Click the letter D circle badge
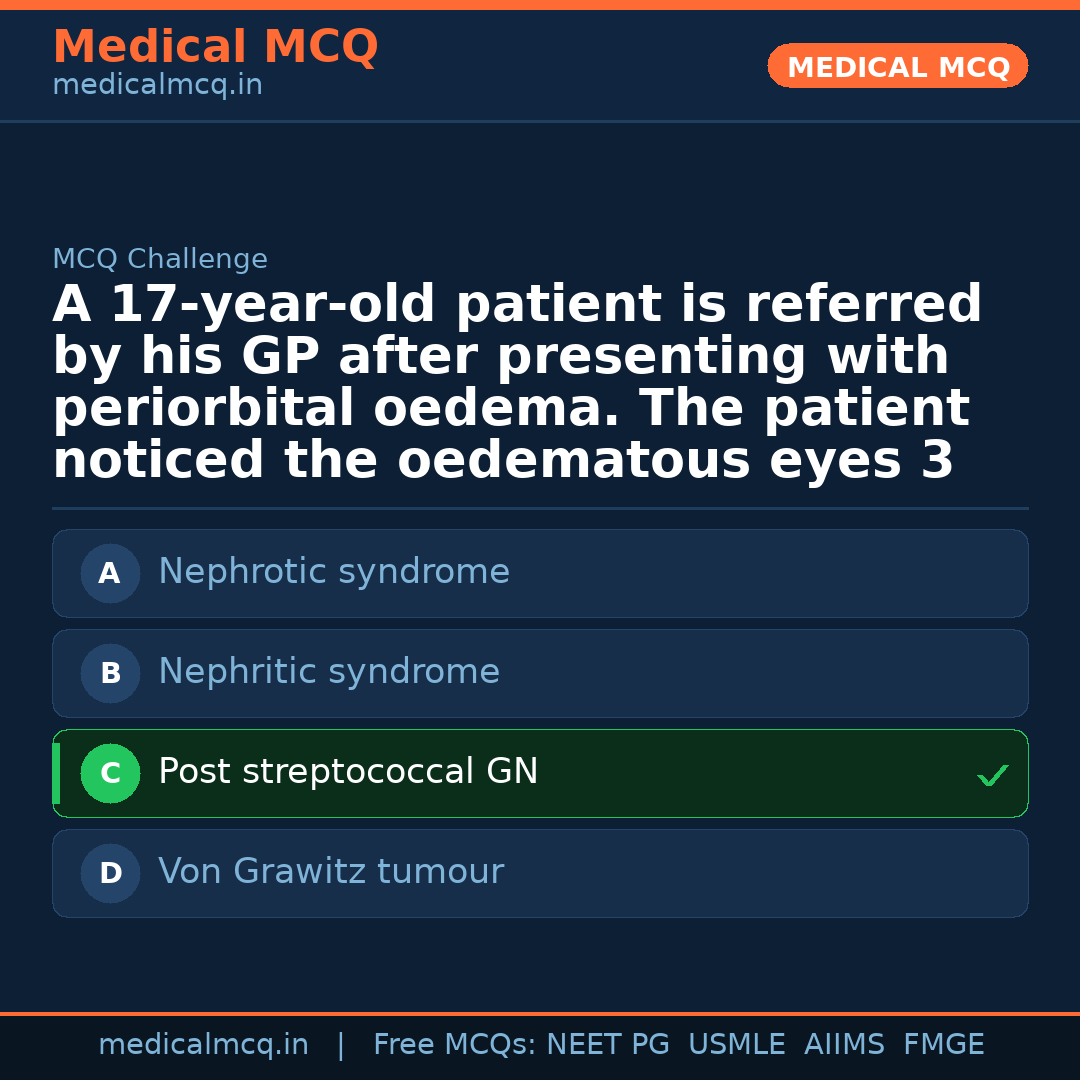Viewport: 1080px width, 1080px height. [110, 874]
